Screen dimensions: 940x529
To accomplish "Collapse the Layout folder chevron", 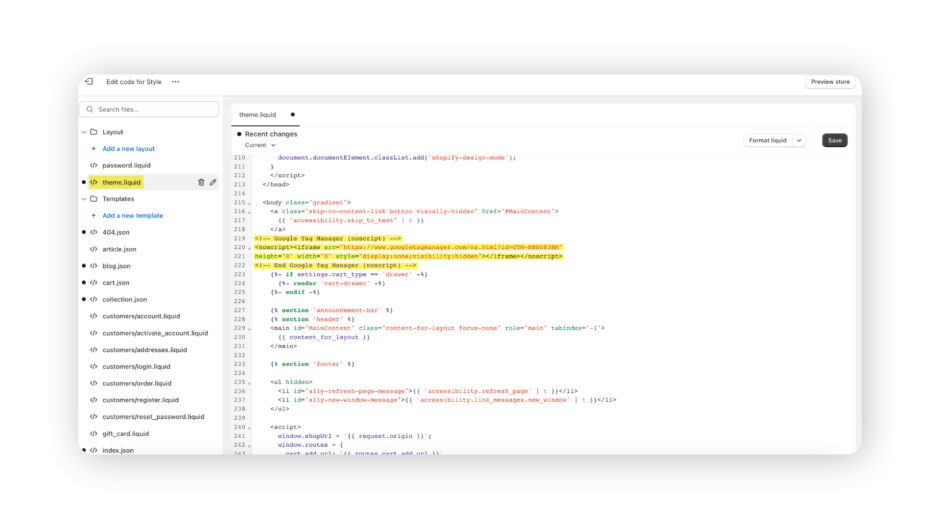I will (84, 132).
